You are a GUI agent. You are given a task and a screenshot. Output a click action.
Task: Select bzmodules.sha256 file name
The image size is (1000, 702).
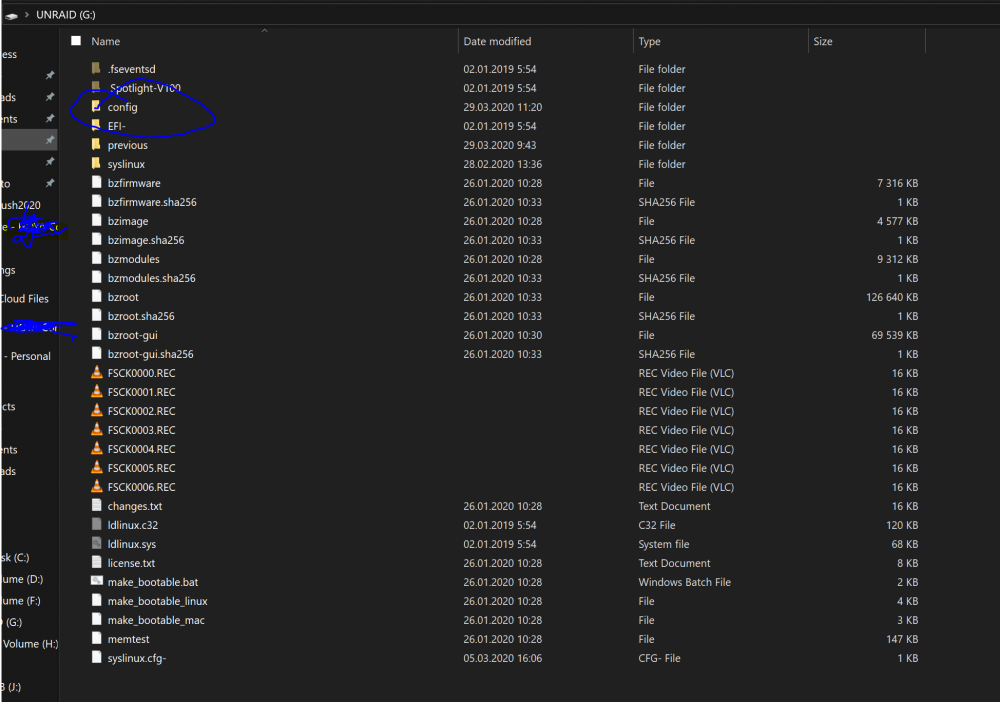point(152,278)
